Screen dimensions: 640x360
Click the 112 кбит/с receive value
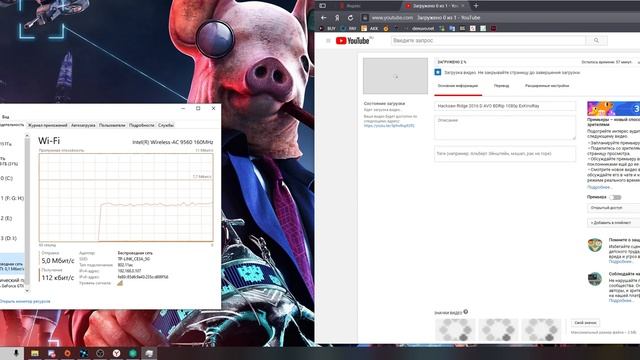pyautogui.click(x=58, y=278)
